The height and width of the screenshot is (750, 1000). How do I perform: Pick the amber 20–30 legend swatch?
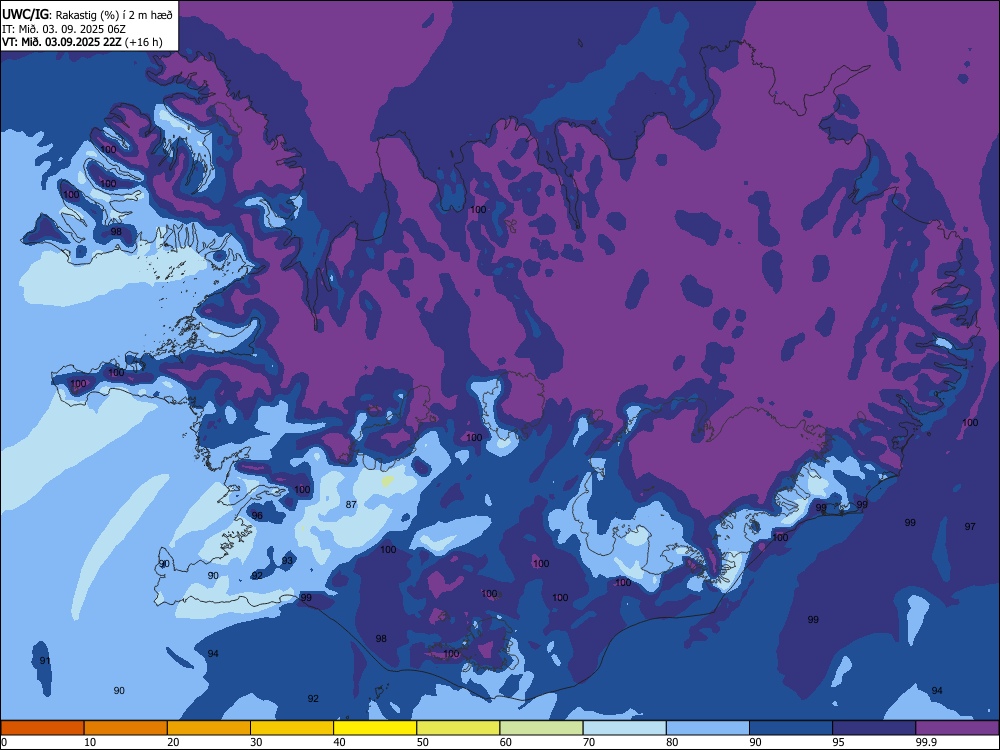209,728
